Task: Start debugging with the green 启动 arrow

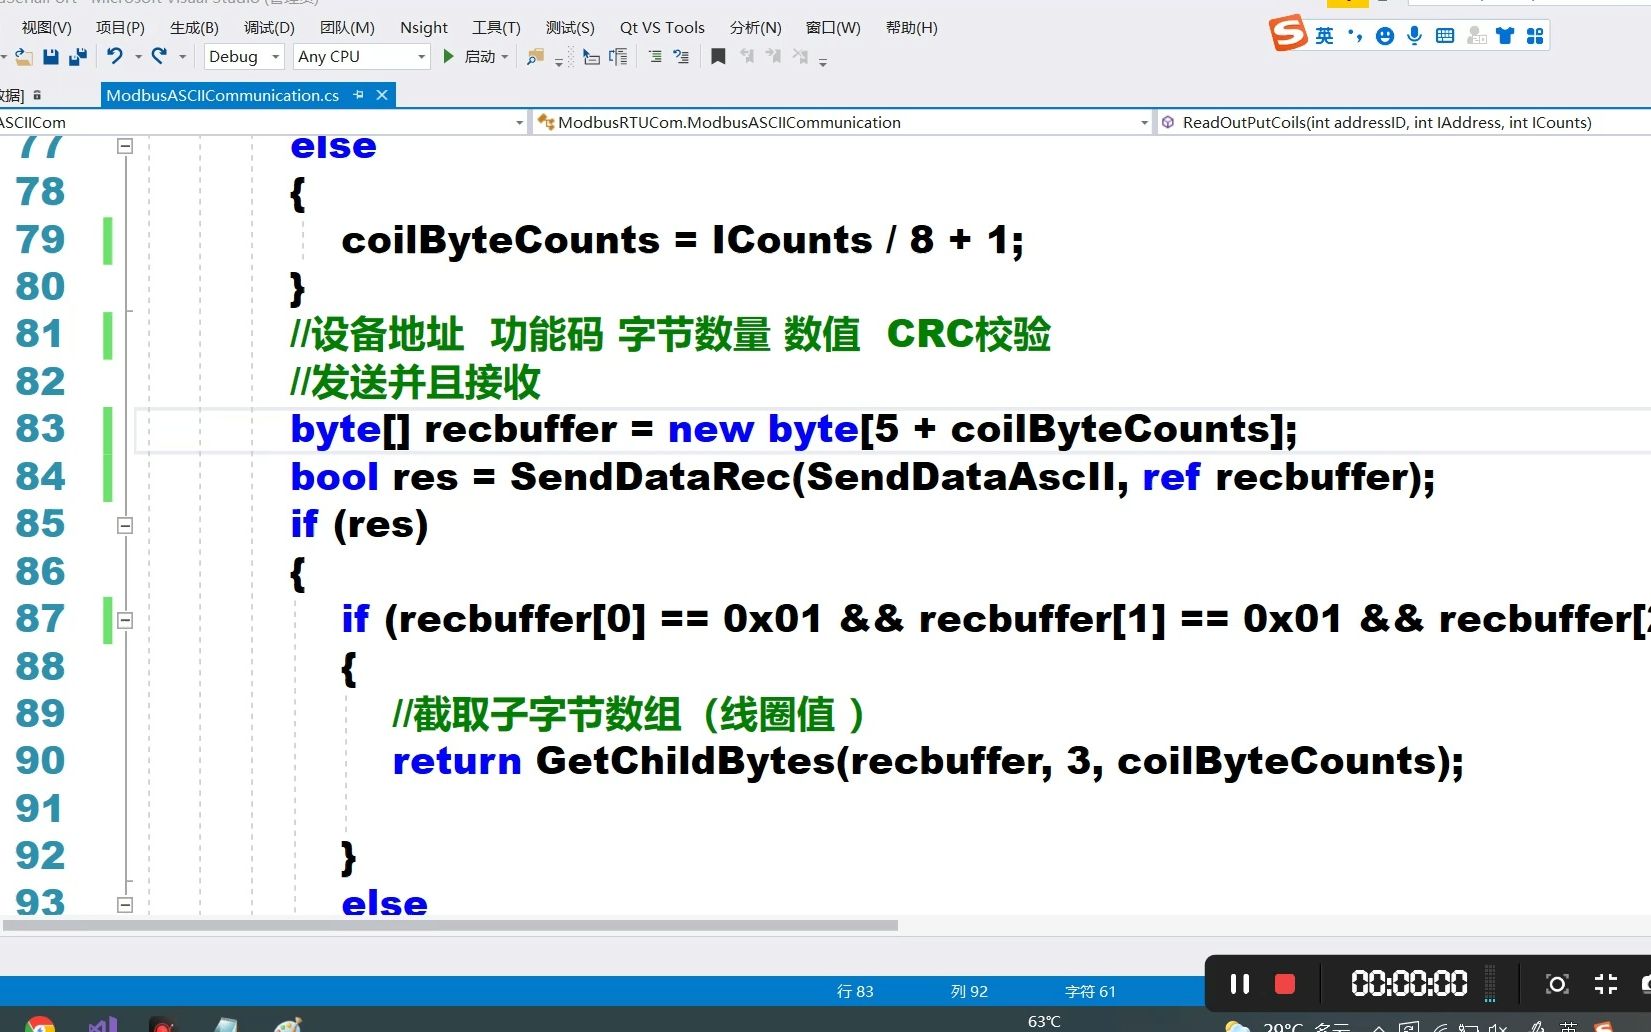Action: pos(448,56)
